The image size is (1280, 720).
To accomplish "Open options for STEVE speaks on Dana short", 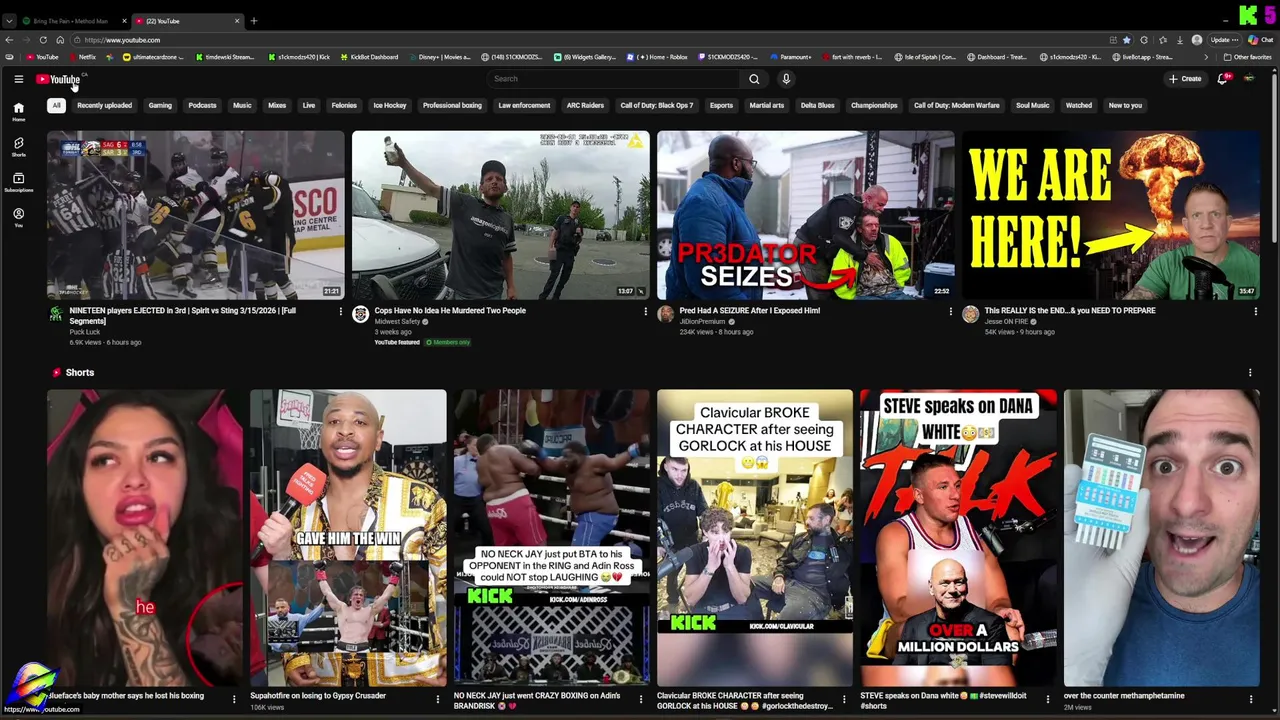I will (1047, 699).
